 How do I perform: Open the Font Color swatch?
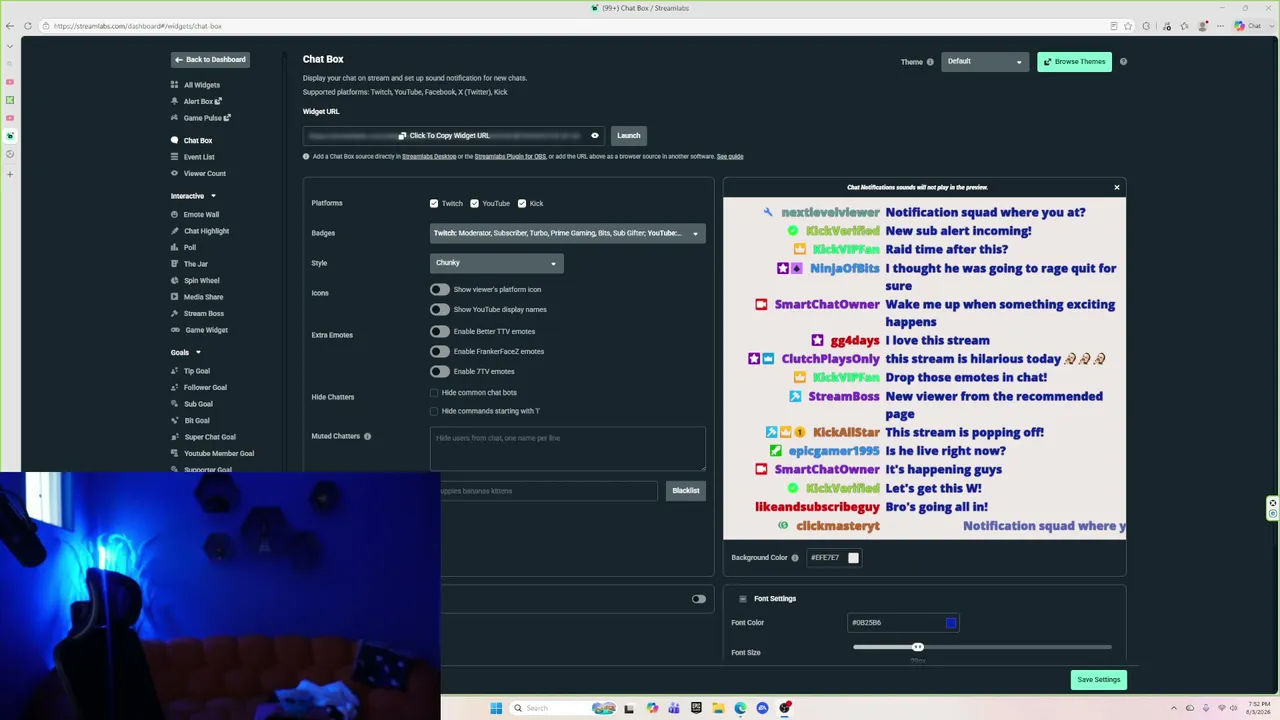click(951, 623)
